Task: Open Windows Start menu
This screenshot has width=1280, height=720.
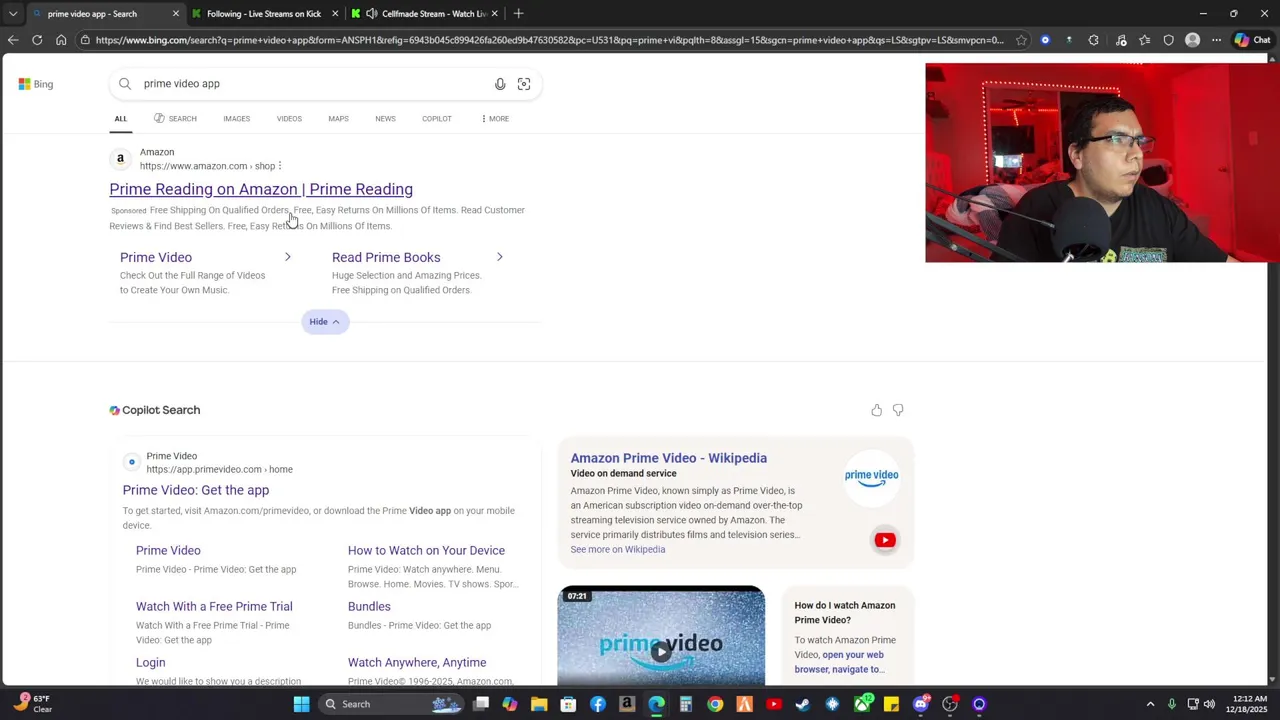Action: 301,704
